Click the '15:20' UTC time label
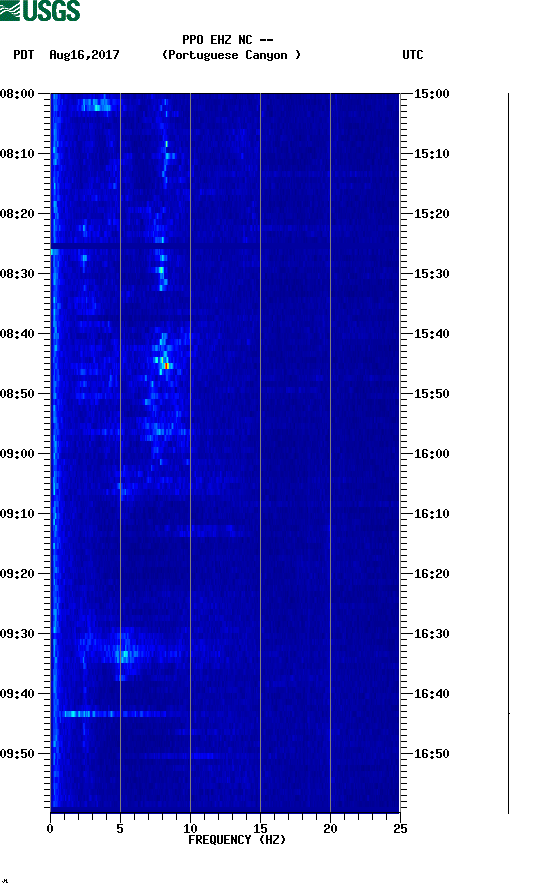552x892 pixels. 431,214
